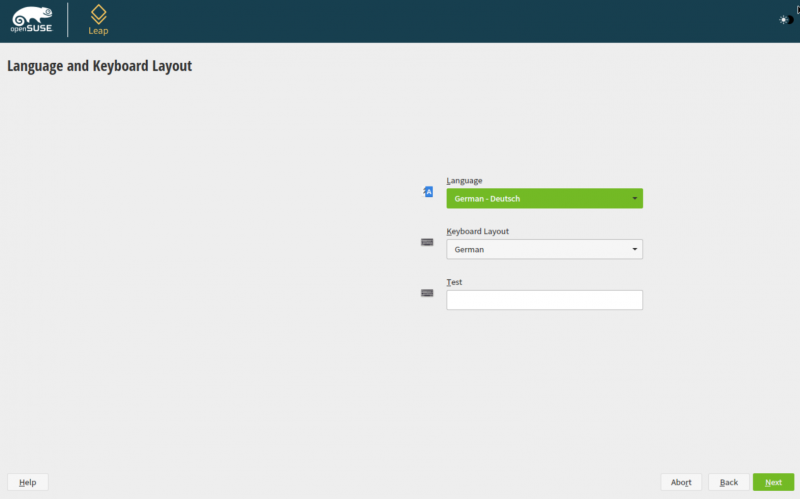800x499 pixels.
Task: Toggle the light/dark theme switch
Action: coord(786,20)
